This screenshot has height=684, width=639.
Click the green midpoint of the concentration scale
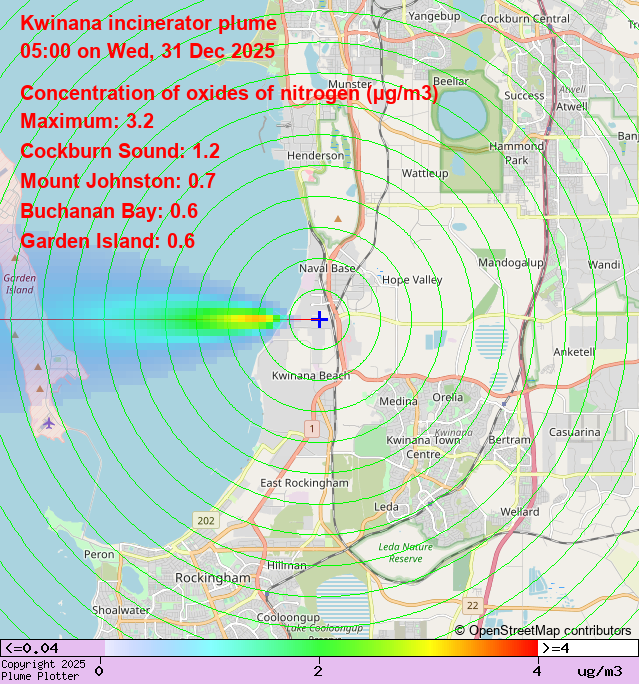coord(318,648)
